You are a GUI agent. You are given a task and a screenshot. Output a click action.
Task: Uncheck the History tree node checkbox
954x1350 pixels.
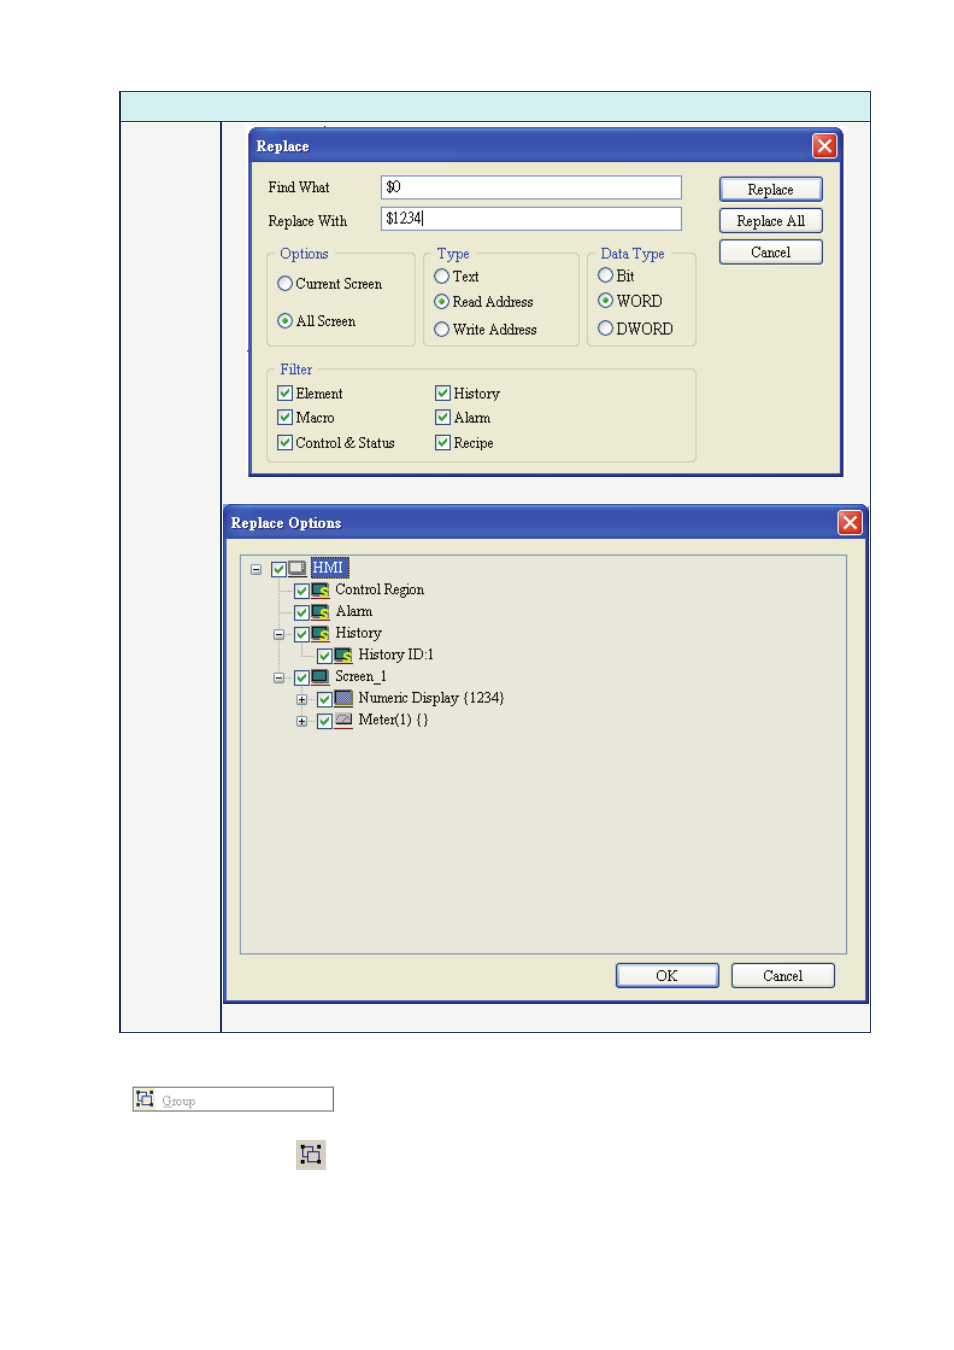tap(301, 634)
